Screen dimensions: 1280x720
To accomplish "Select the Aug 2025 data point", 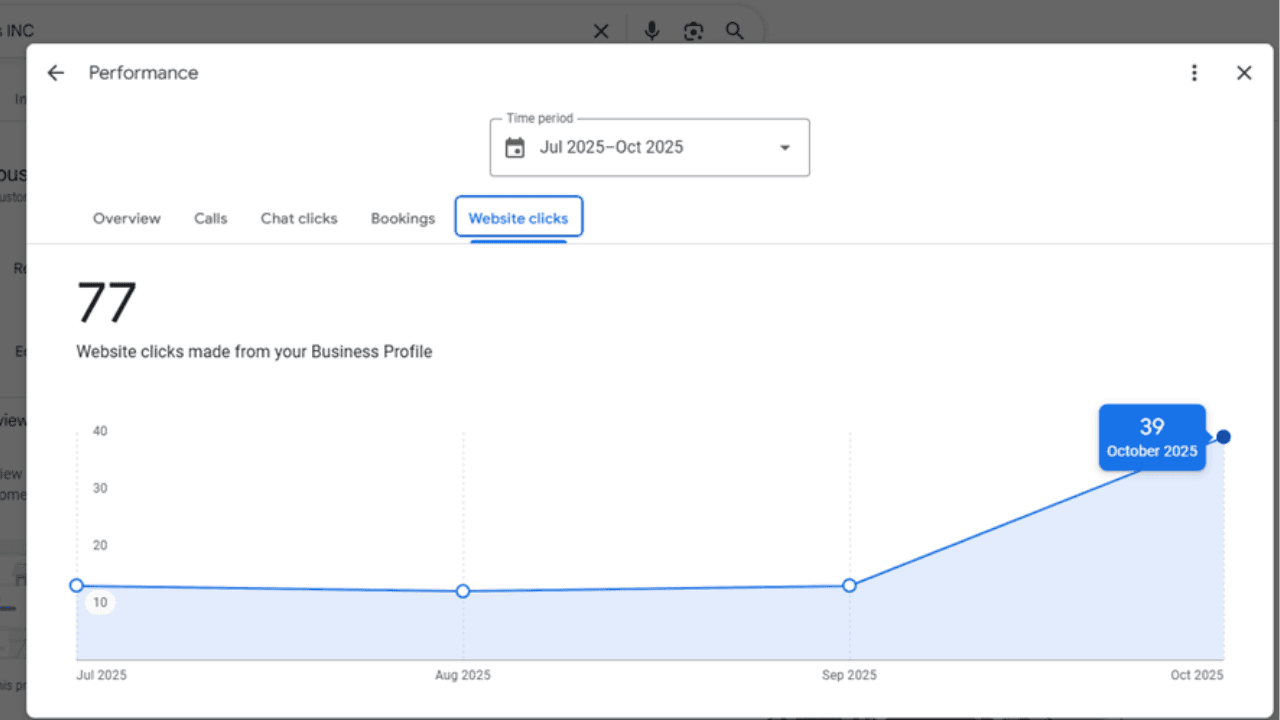I will pyautogui.click(x=462, y=591).
